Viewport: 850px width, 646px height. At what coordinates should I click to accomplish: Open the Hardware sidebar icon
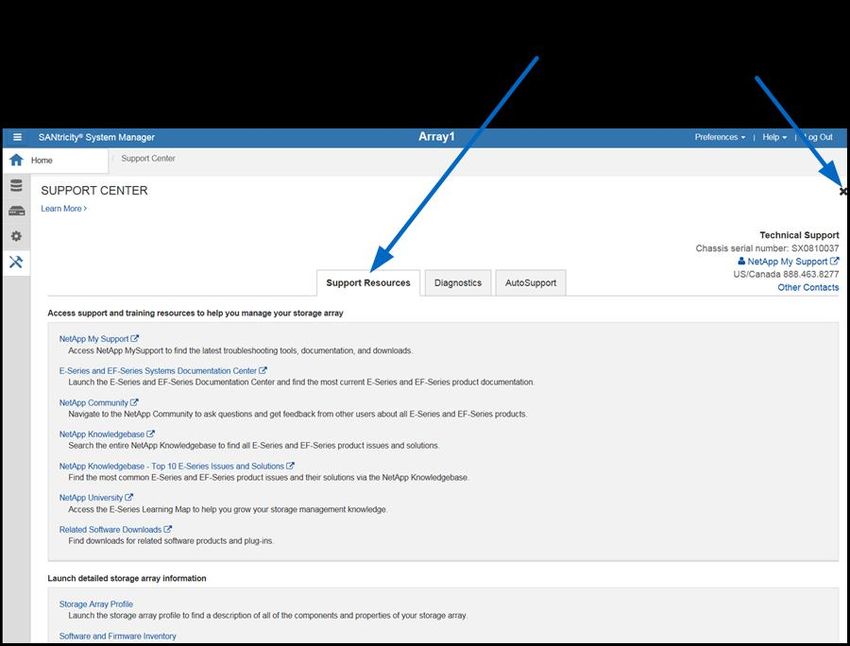coord(16,211)
